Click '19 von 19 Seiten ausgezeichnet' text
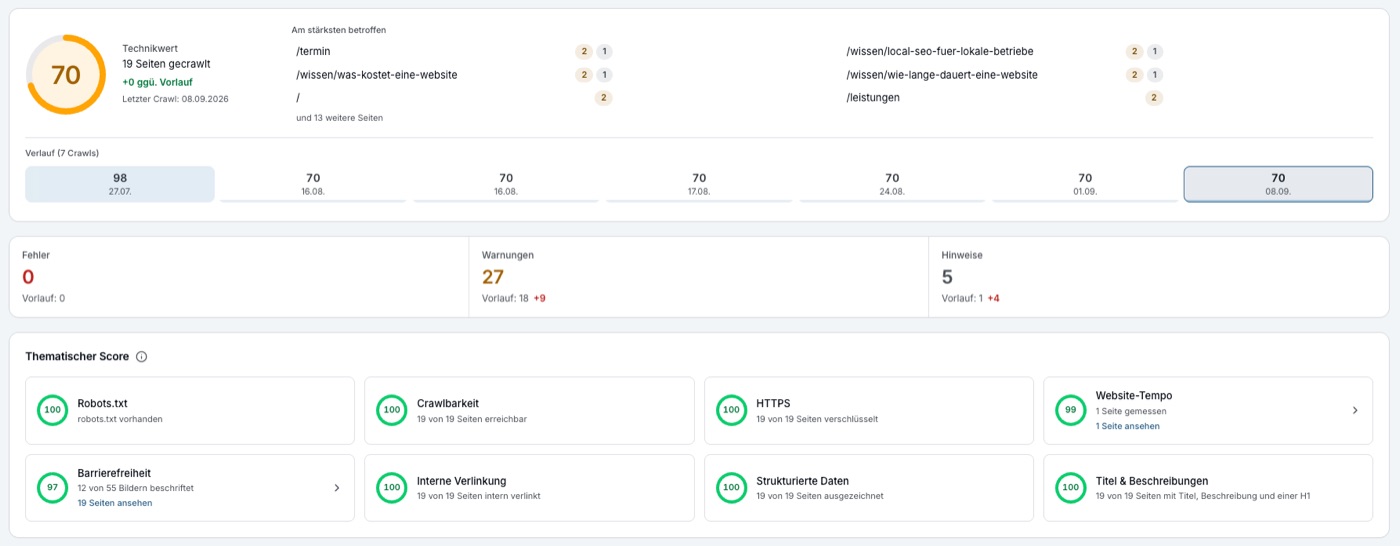The image size is (1400, 546). coord(820,496)
